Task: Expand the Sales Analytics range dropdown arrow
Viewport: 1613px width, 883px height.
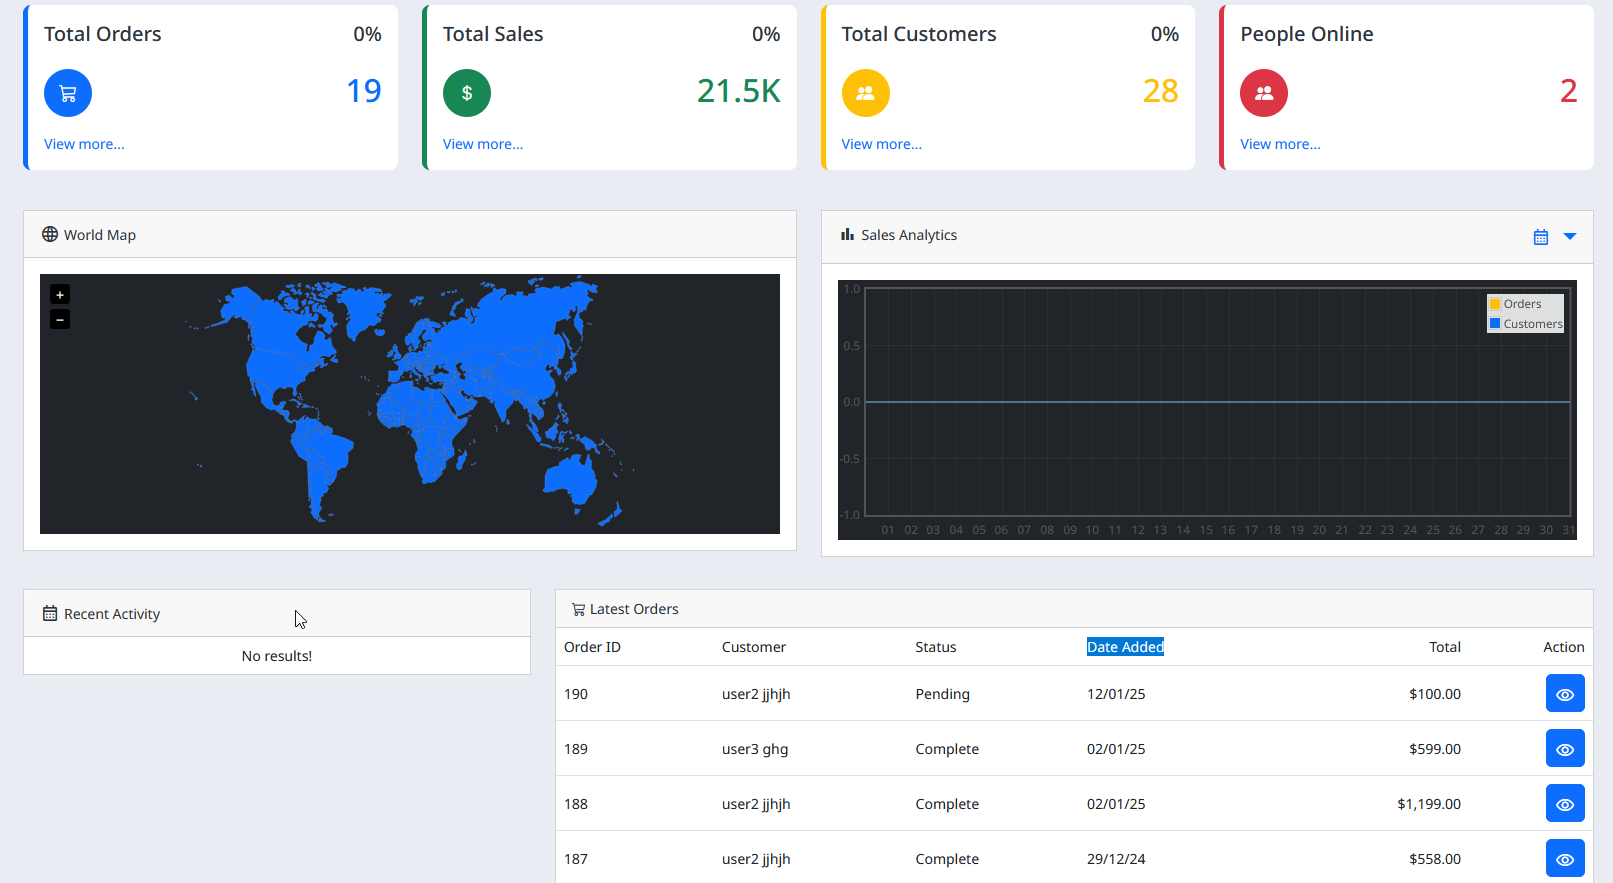Action: point(1570,237)
